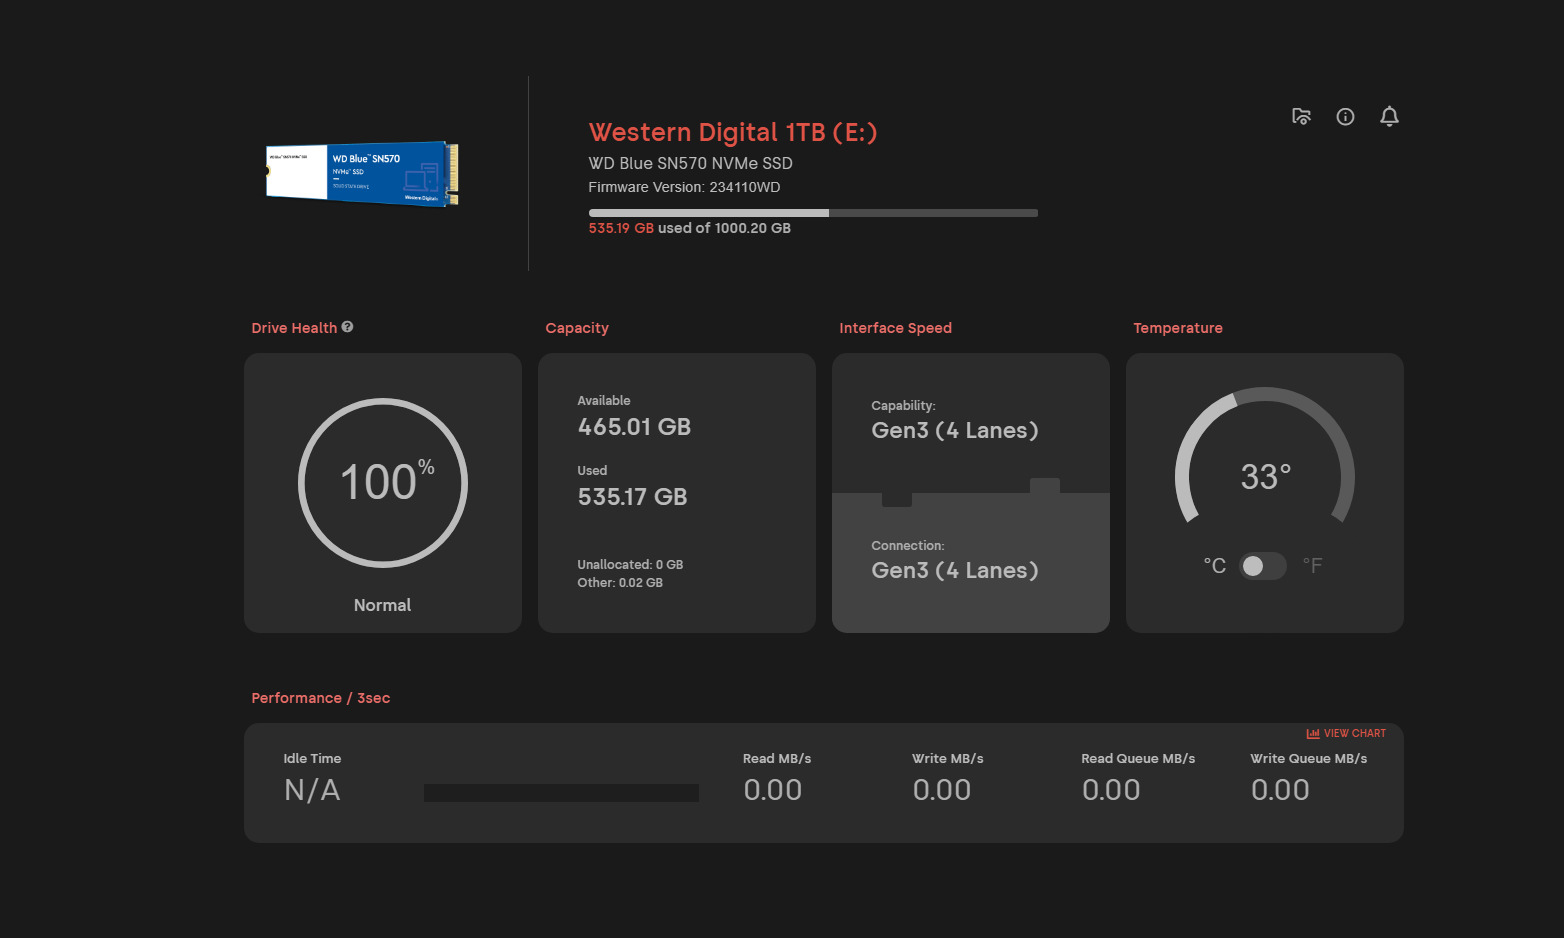Screen dimensions: 1564x938
Task: Click the Used 535.17 GB value
Action: [632, 497]
